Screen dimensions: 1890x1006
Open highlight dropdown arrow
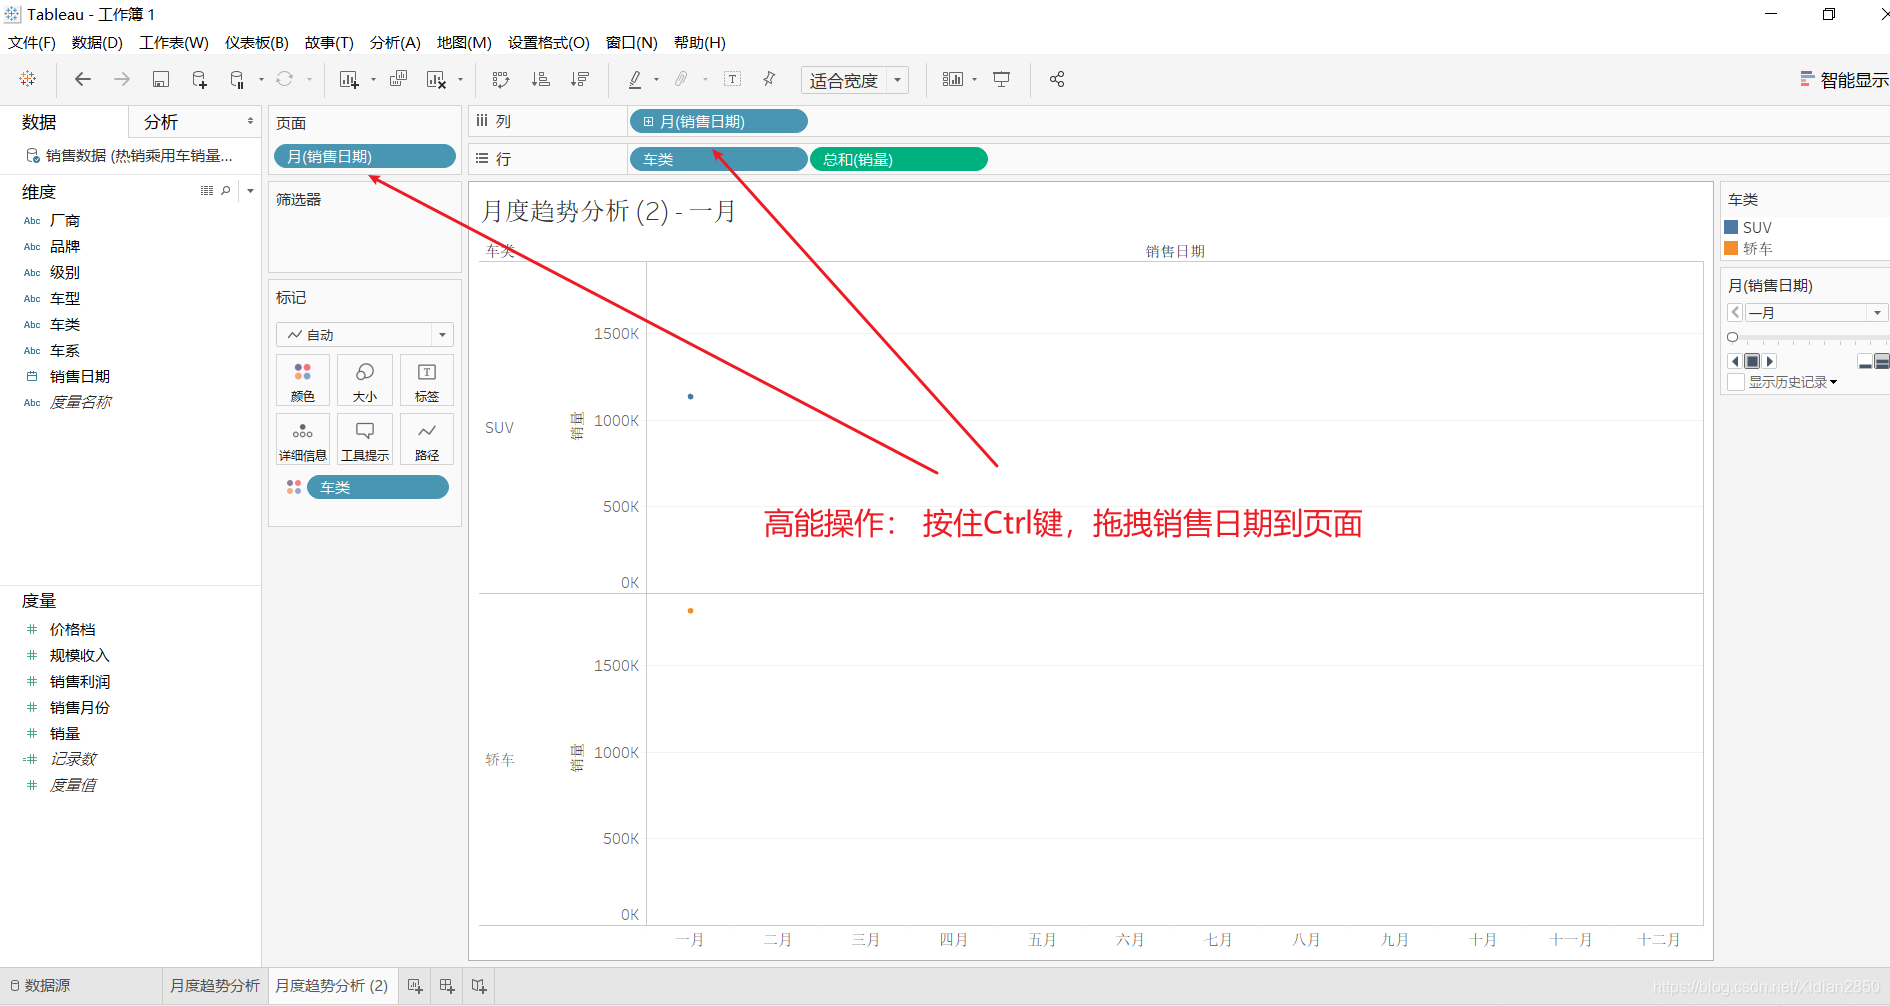(x=656, y=79)
